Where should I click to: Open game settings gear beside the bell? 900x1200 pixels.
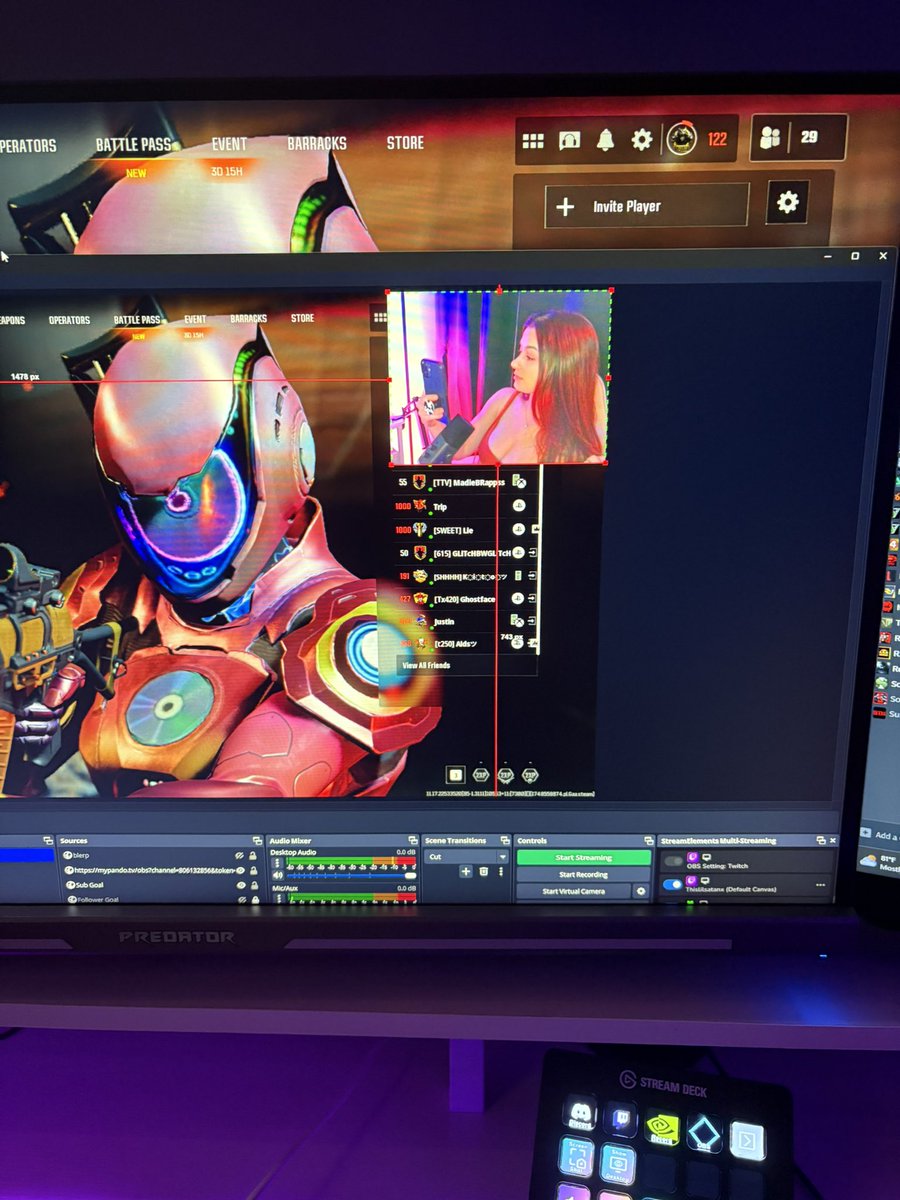[642, 140]
